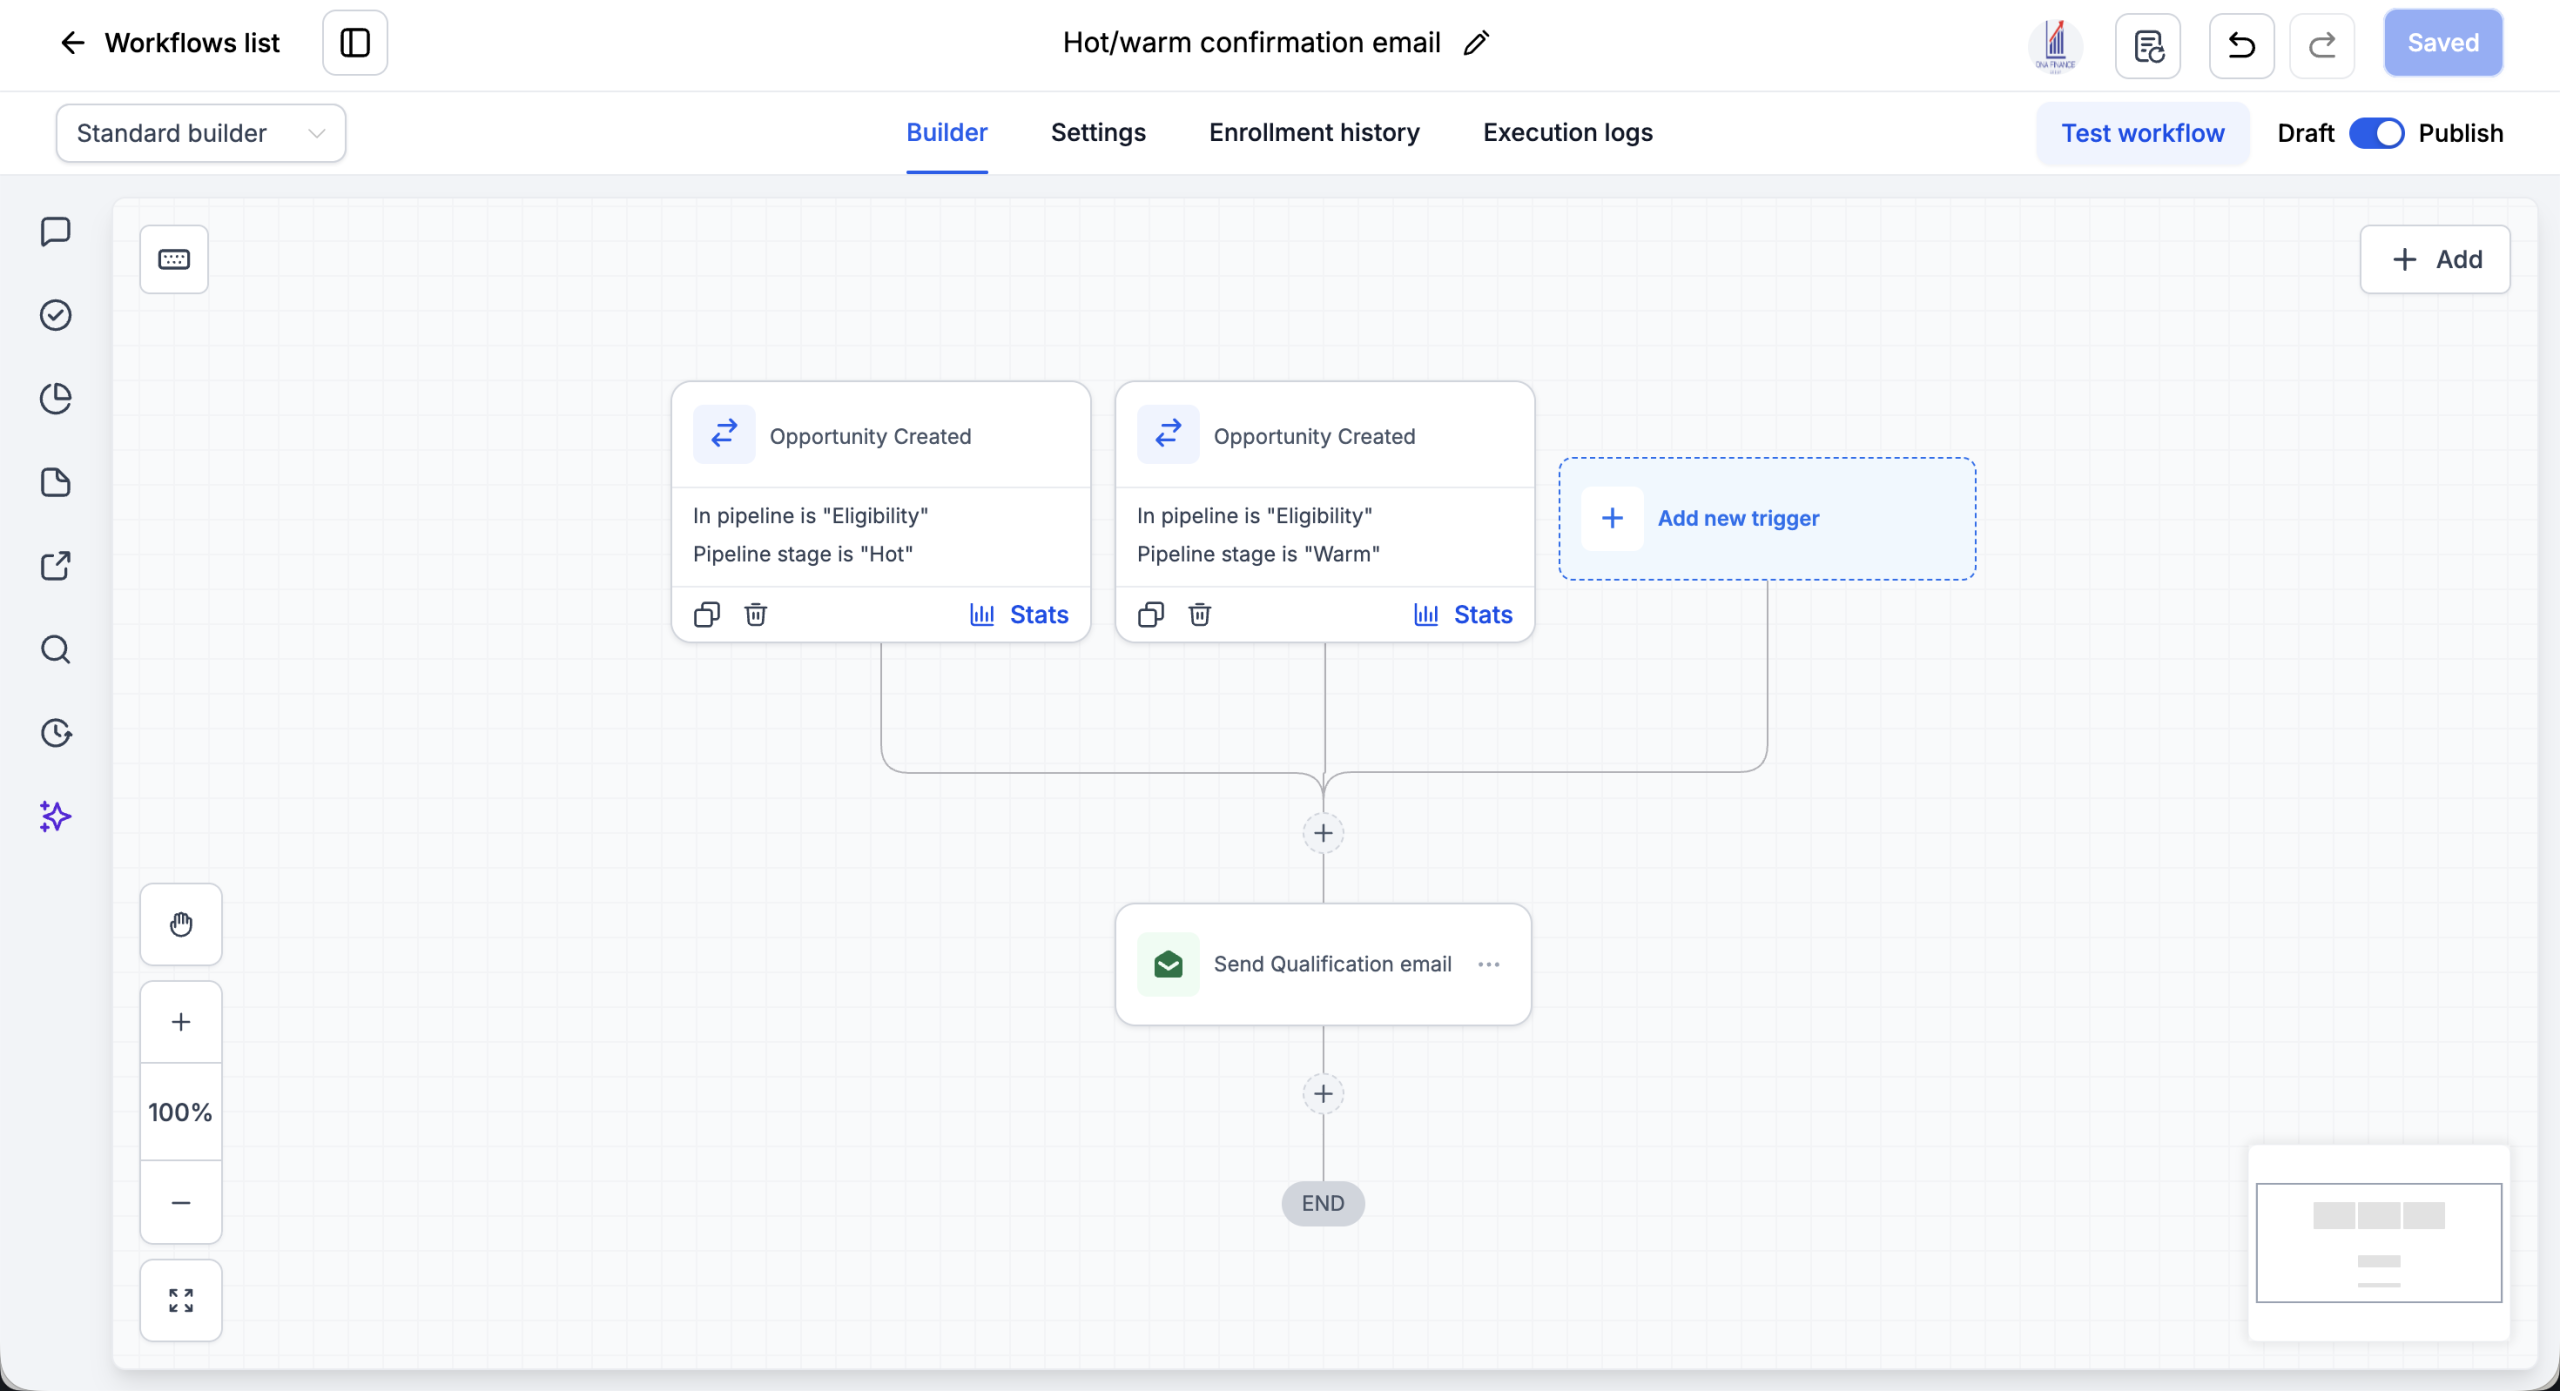Open the version history notes icon
This screenshot has width=2560, height=1391.
[2148, 45]
